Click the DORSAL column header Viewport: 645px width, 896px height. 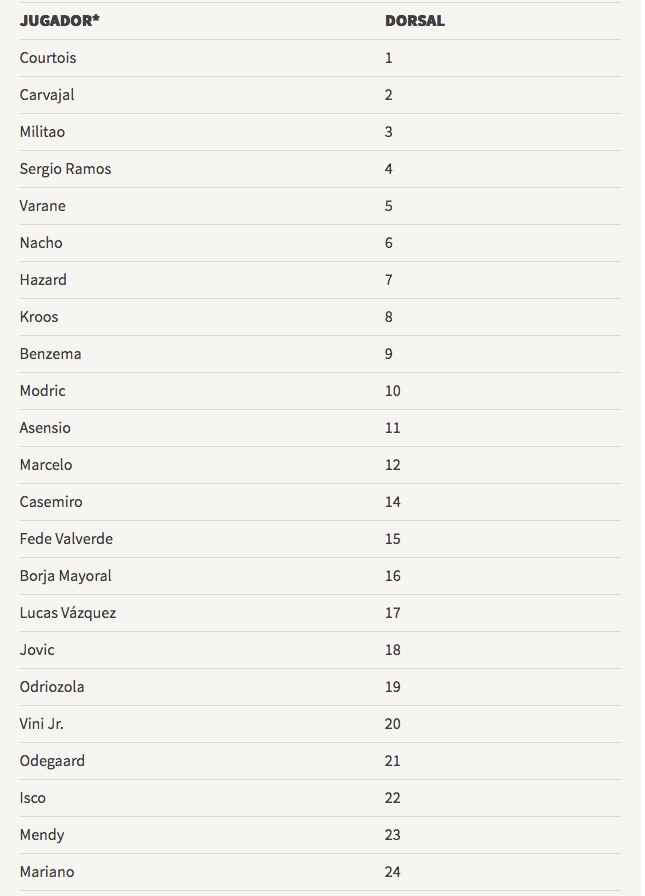415,21
